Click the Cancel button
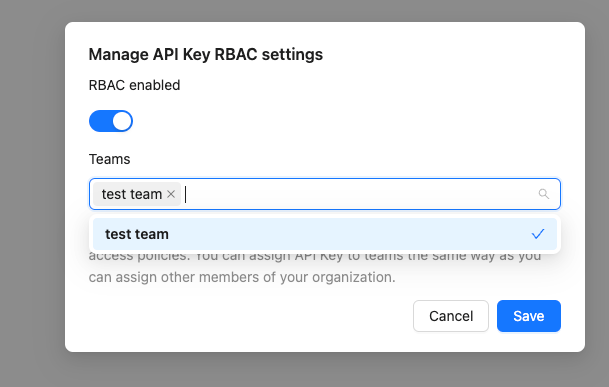The image size is (609, 387). click(451, 316)
